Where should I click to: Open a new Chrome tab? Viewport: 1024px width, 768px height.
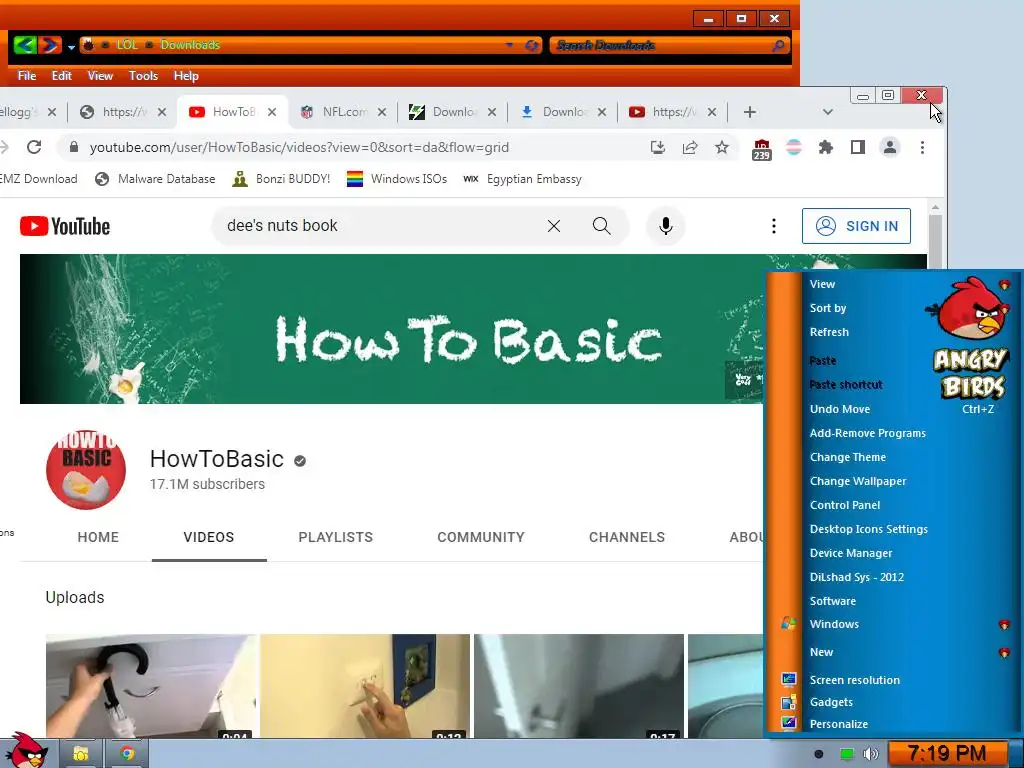pos(750,112)
